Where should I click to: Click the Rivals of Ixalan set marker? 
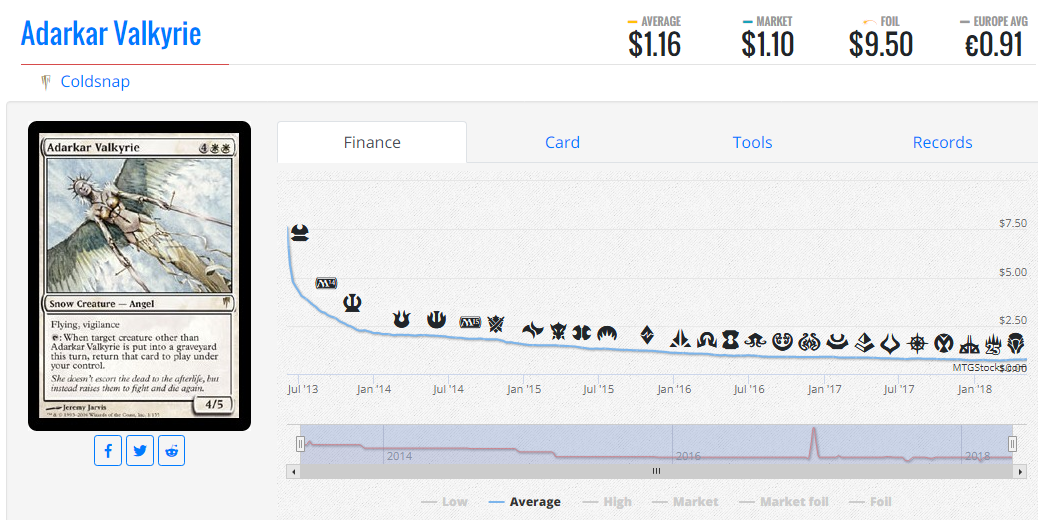970,344
